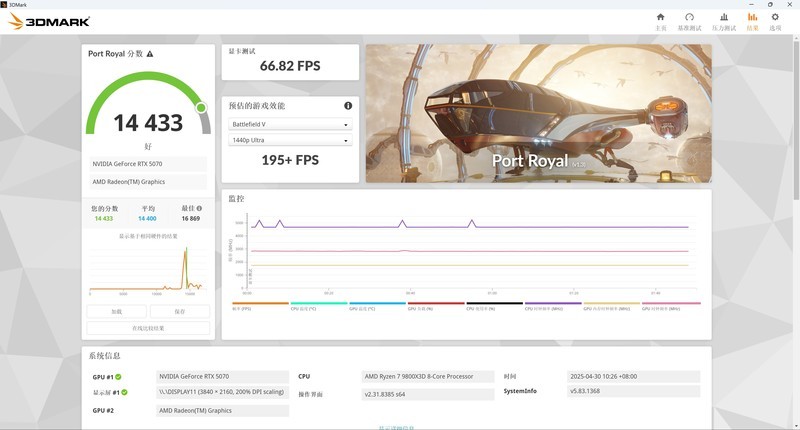
Task: Click the 2025-04-30 10:26 +08:00 time field
Action: point(634,376)
